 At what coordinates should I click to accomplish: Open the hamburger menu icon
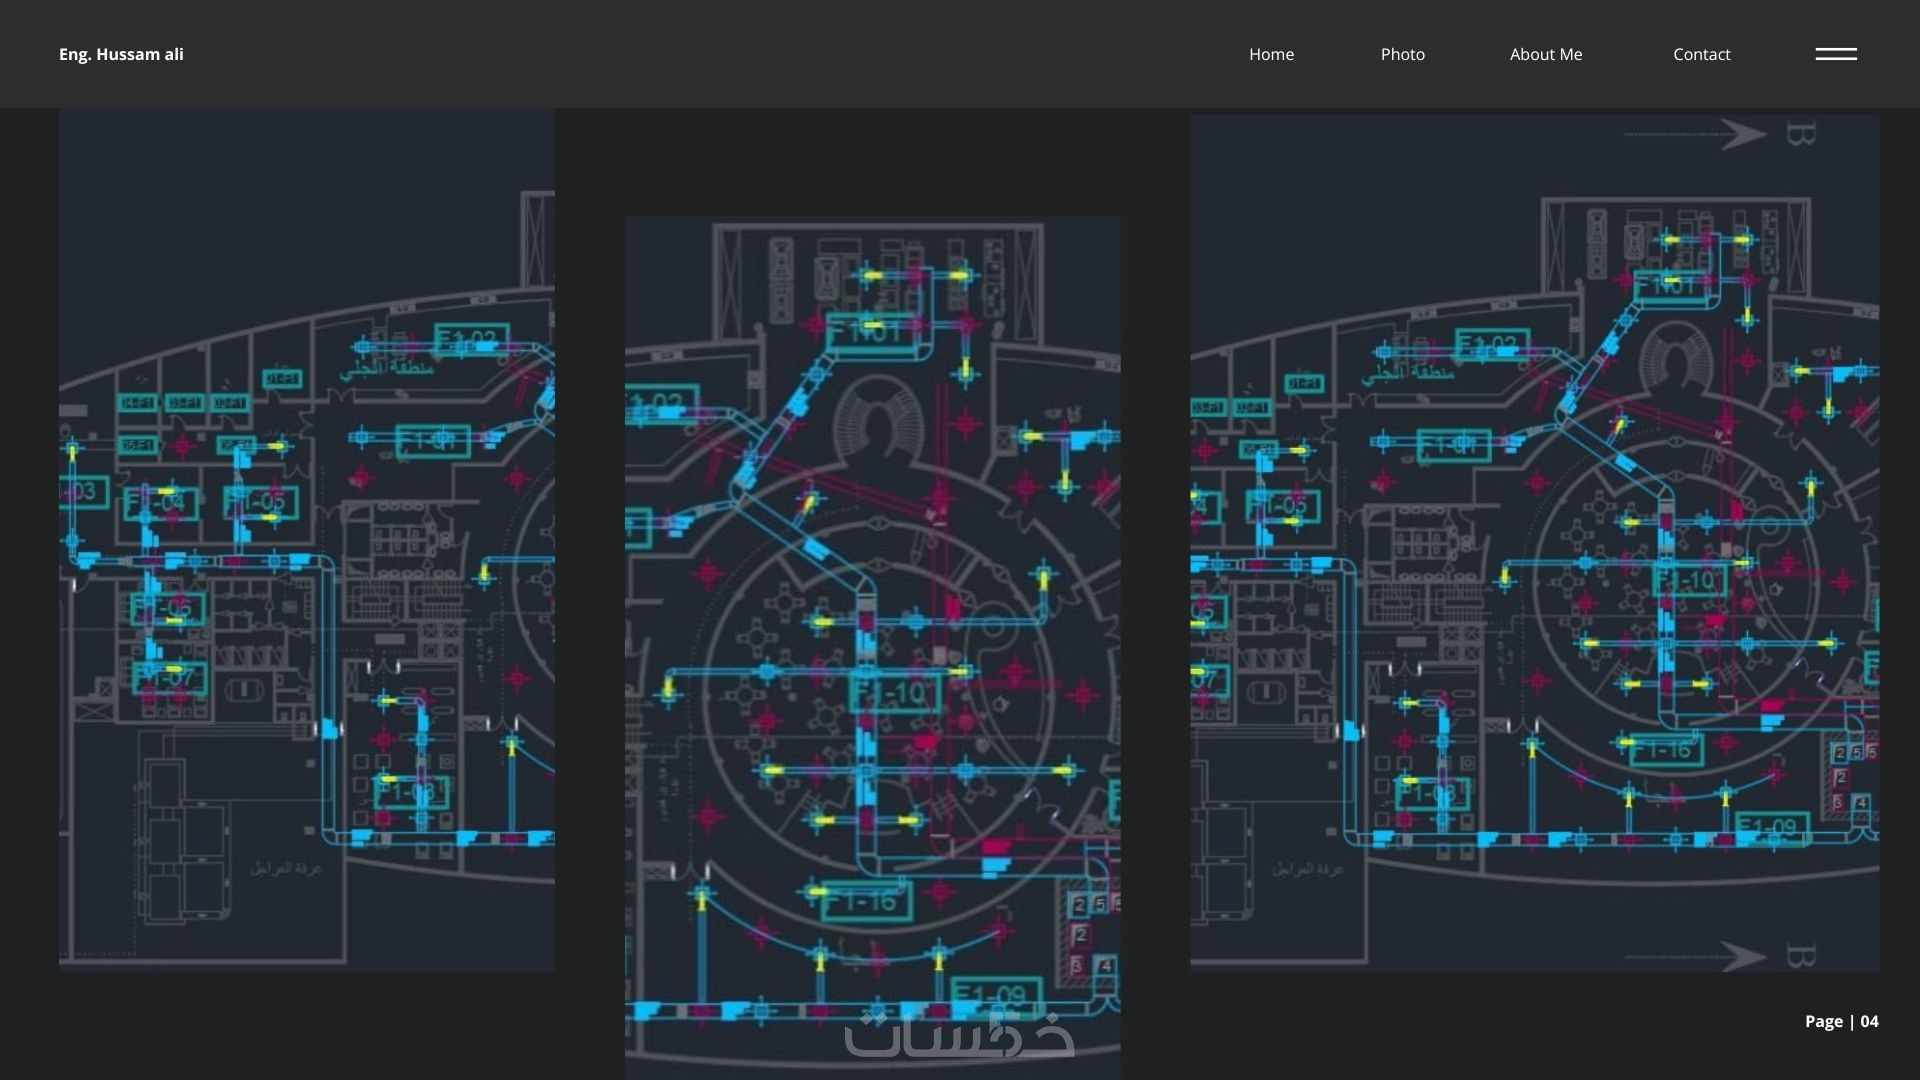[1836, 54]
